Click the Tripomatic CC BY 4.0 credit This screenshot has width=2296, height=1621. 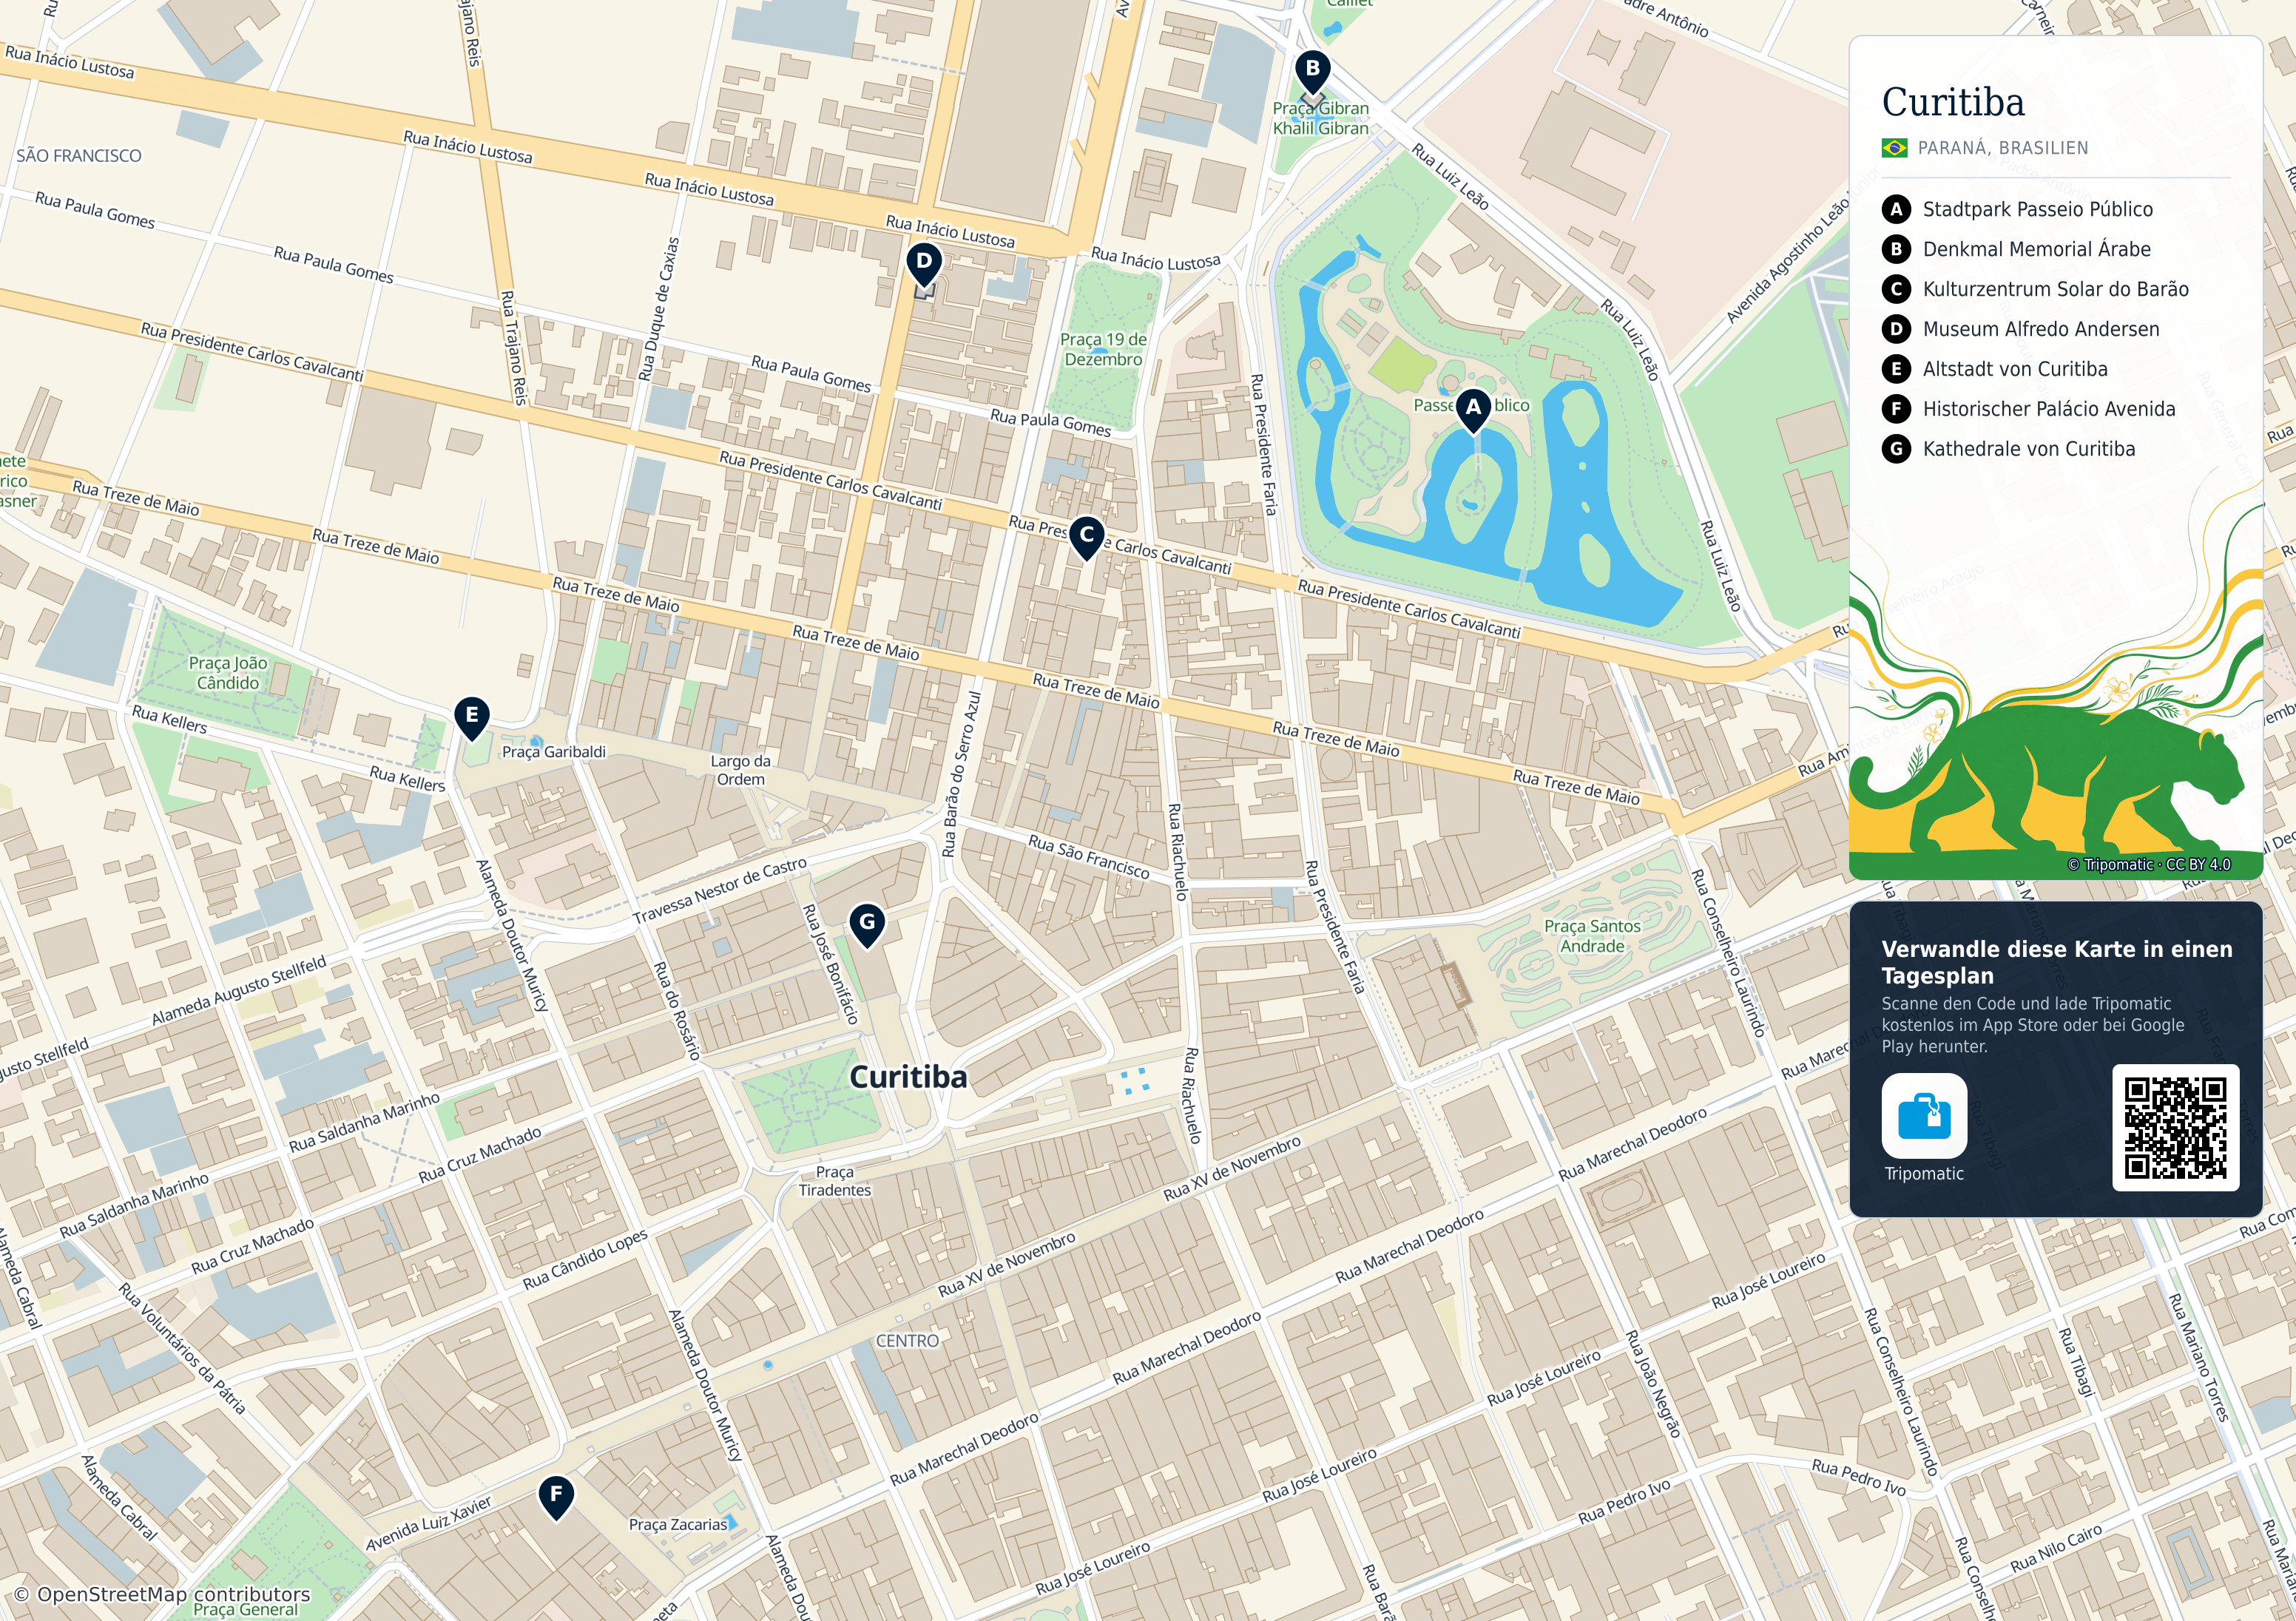click(x=2148, y=865)
